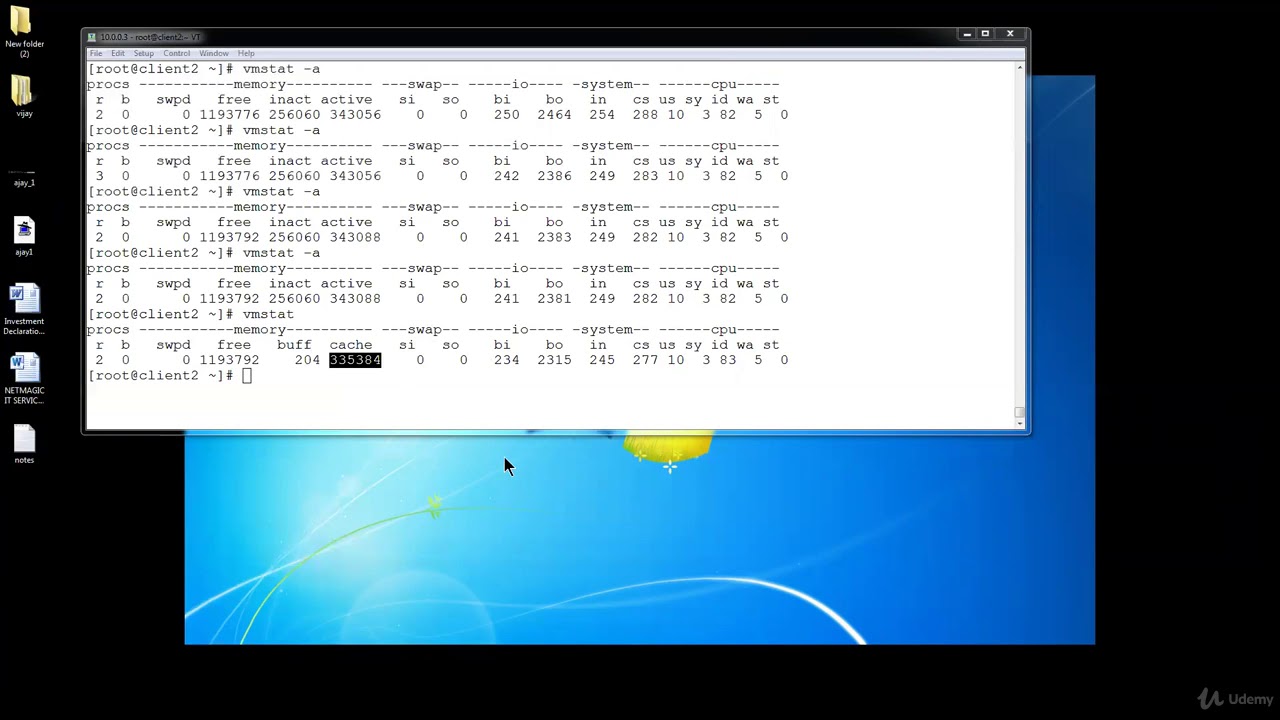Click the bo value 2386
This screenshot has width=1280, height=720.
[x=554, y=176]
